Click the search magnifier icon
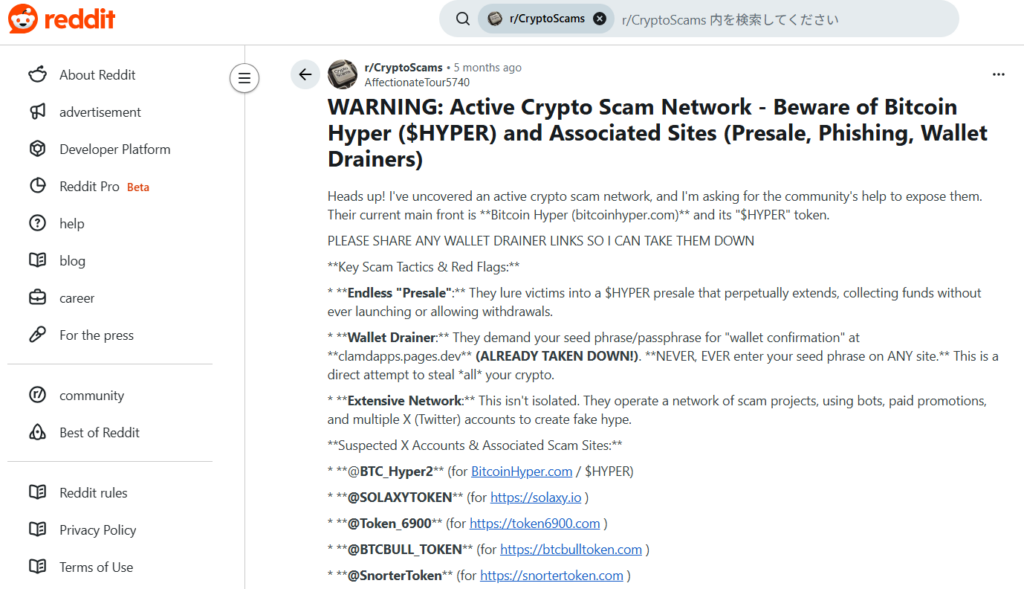Screen dimensions: 1024x589 (463, 19)
